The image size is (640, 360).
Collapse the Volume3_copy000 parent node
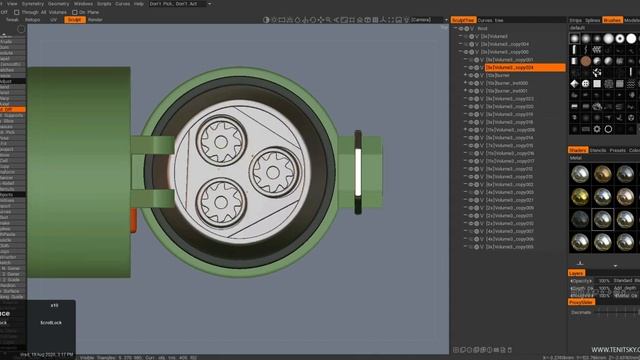coord(460,52)
